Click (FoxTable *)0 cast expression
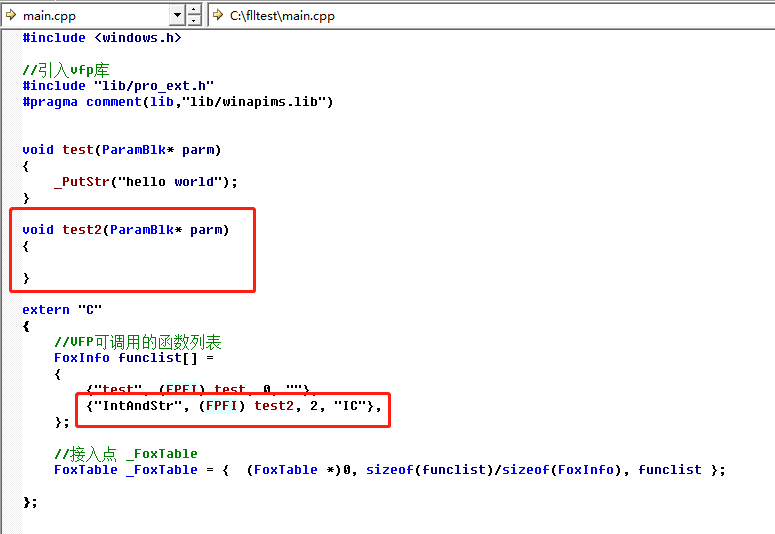775x534 pixels. click(x=299, y=470)
